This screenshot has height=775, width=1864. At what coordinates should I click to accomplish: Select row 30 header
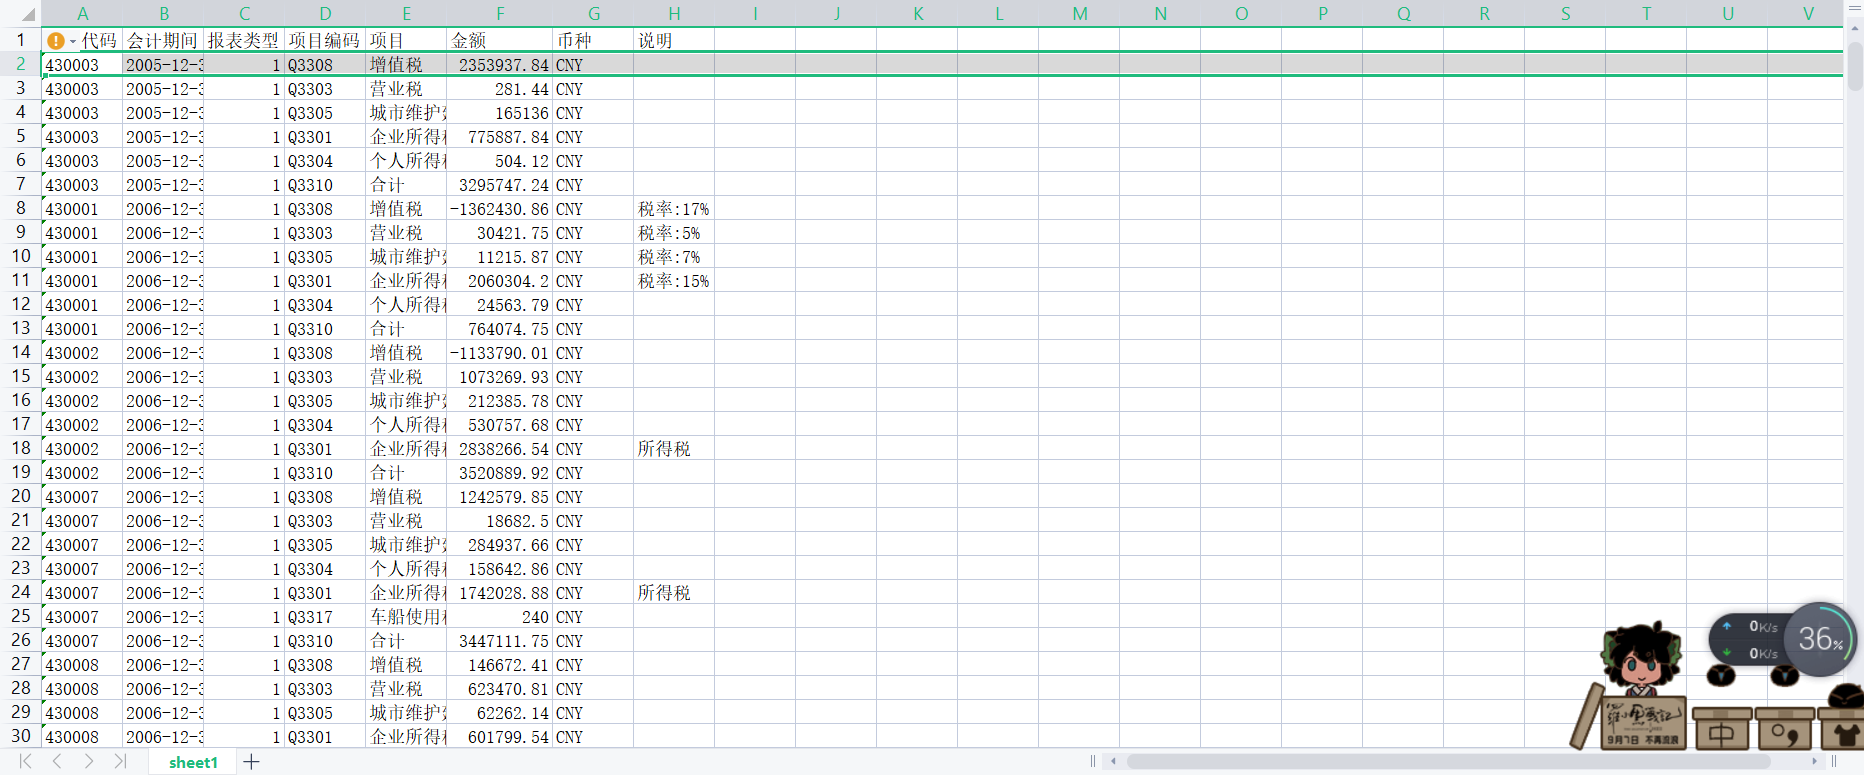(20, 736)
